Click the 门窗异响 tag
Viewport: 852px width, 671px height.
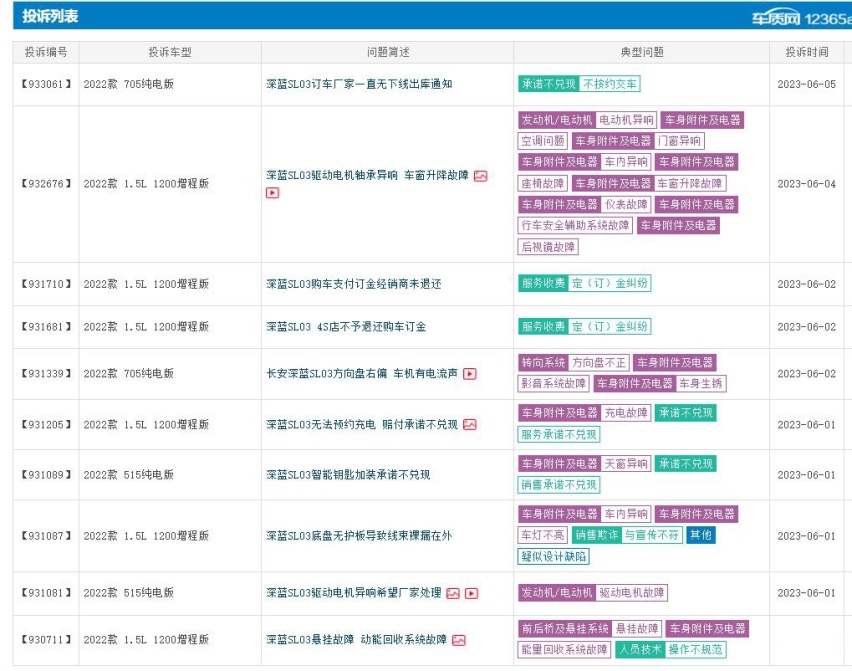pyautogui.click(x=679, y=141)
